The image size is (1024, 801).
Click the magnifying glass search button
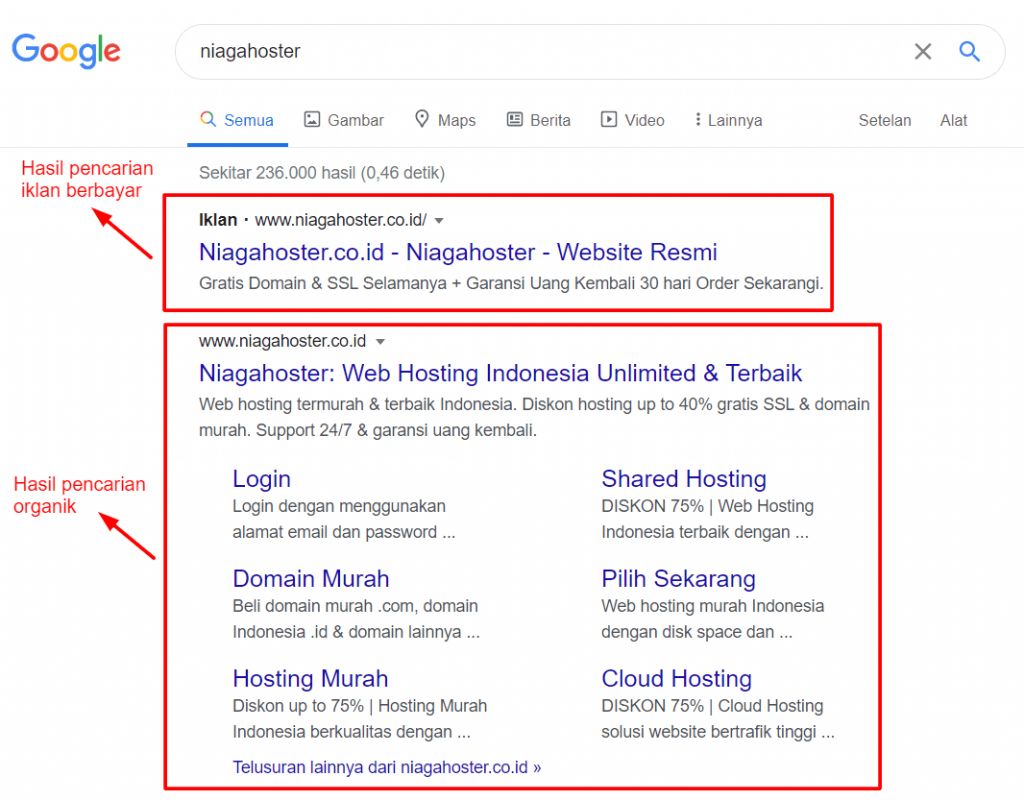969,51
